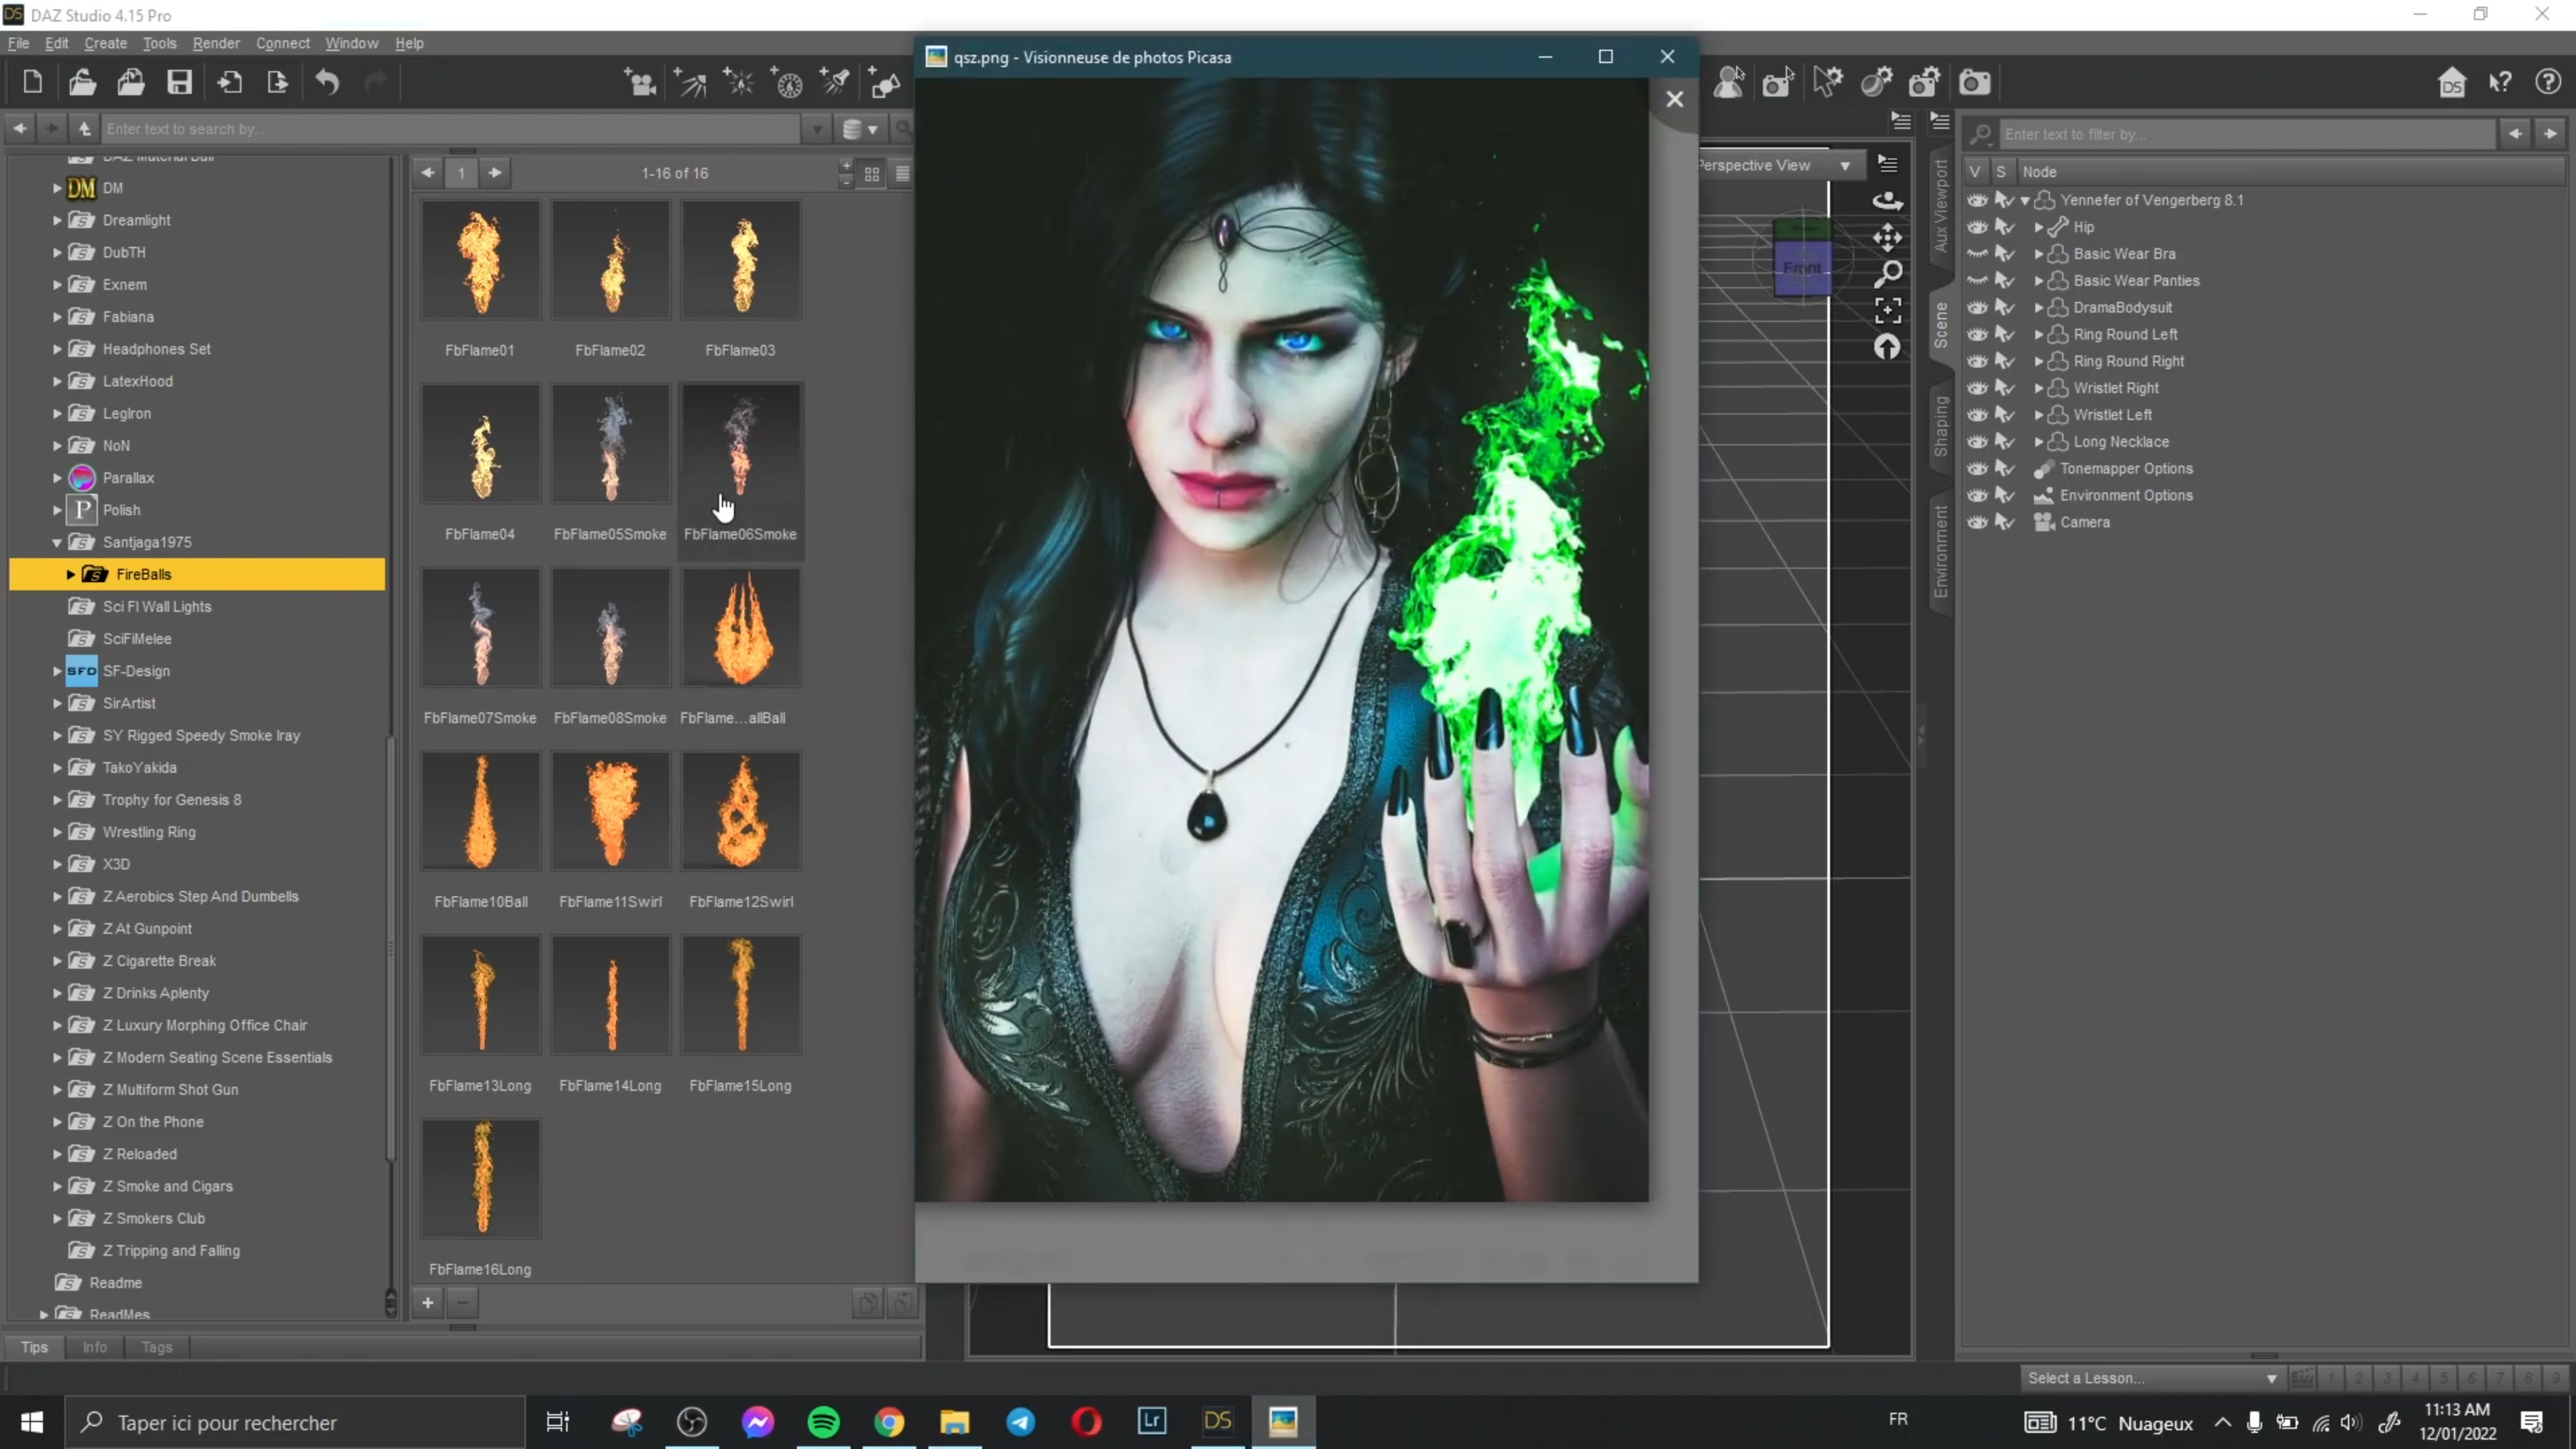The width and height of the screenshot is (2576, 1449).
Task: Click the Scene pane options menu icon
Action: tap(1940, 121)
